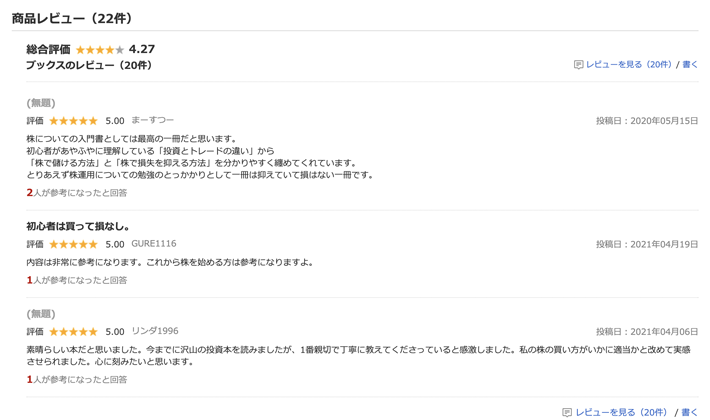Click the overall 4.27 star rating
710x420 pixels.
coord(100,49)
